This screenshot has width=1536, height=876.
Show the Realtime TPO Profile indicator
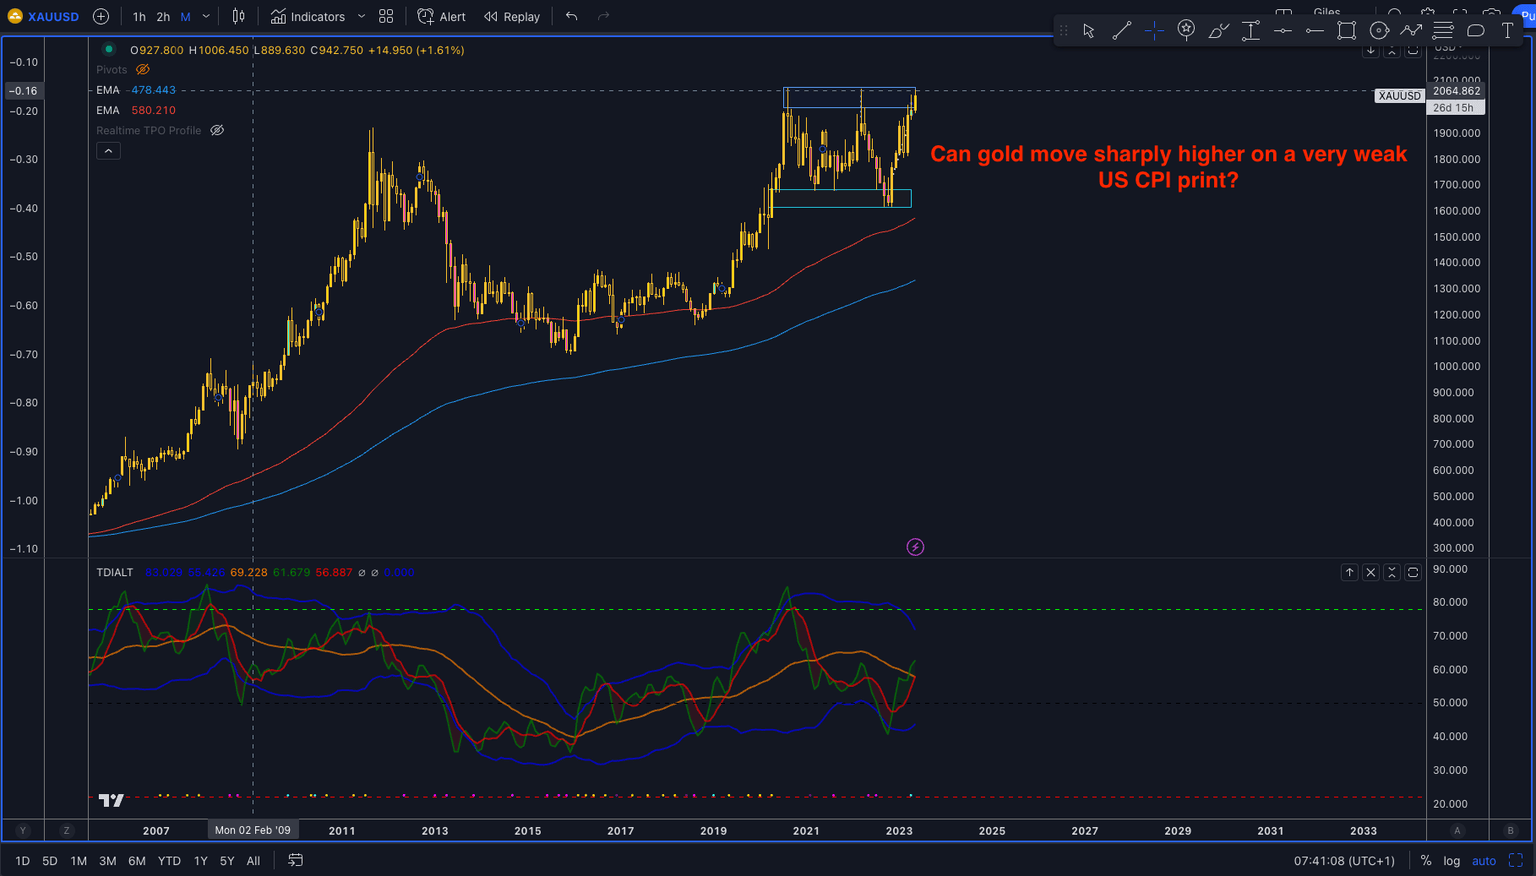coord(216,130)
